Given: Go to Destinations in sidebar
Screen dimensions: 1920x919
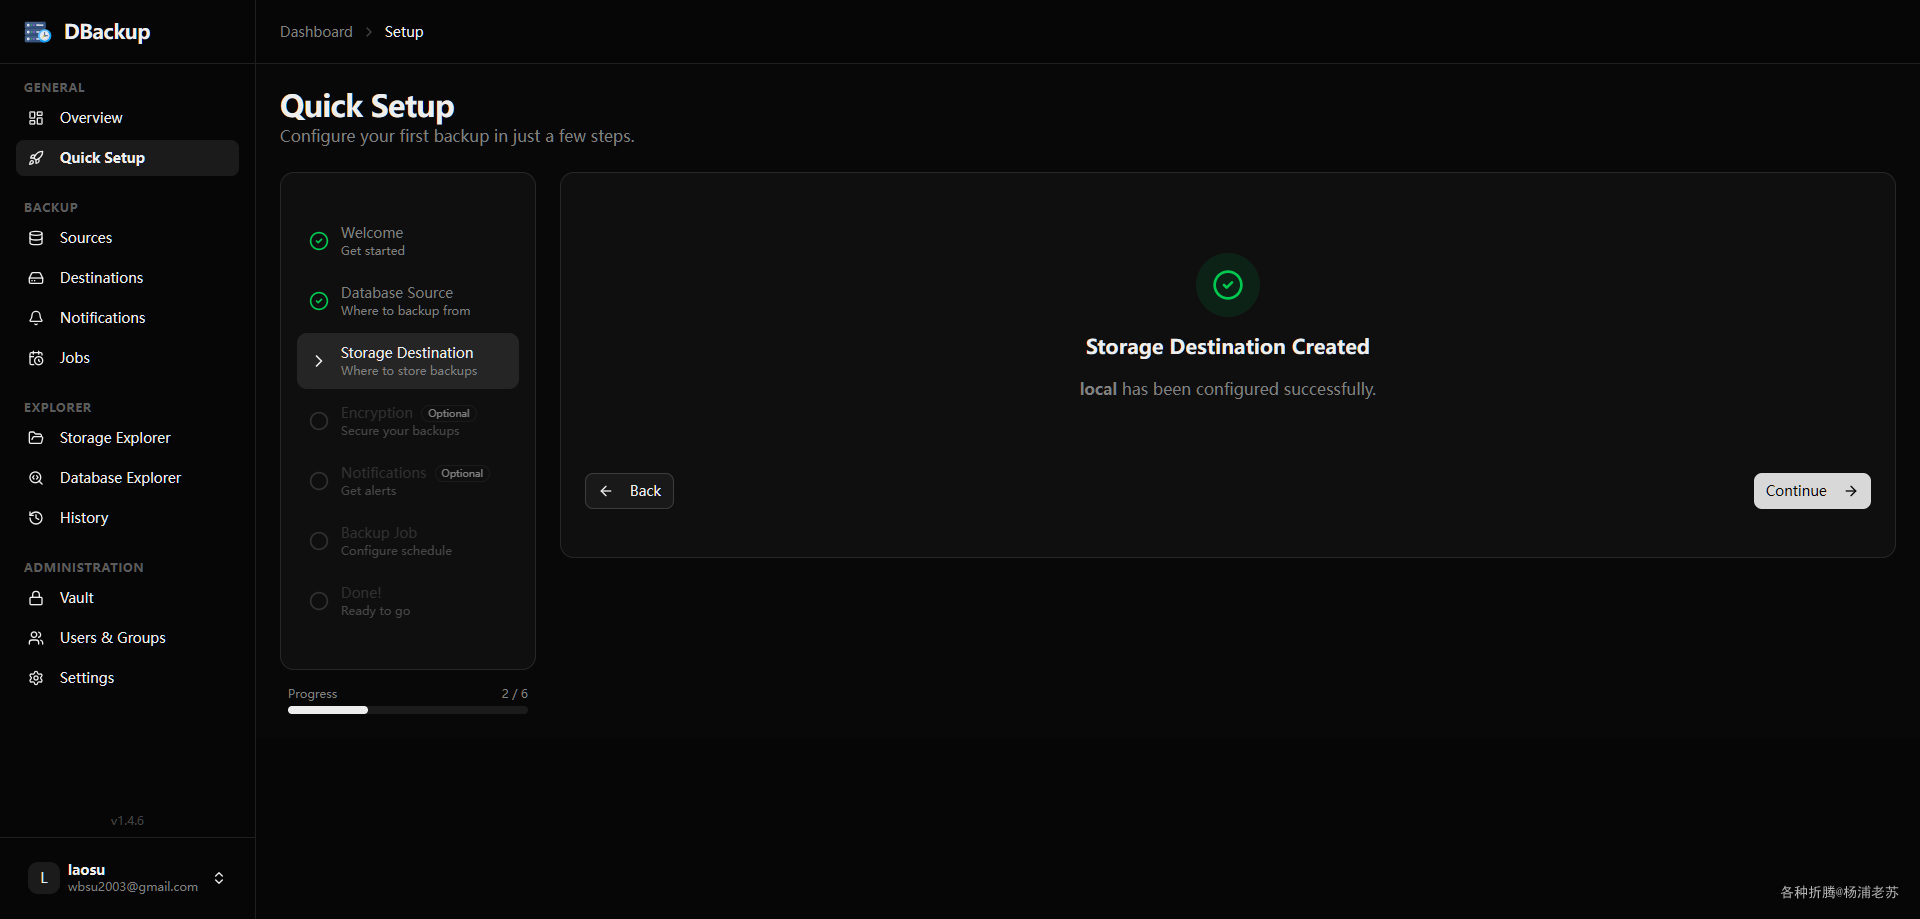Looking at the screenshot, I should pyautogui.click(x=127, y=278).
